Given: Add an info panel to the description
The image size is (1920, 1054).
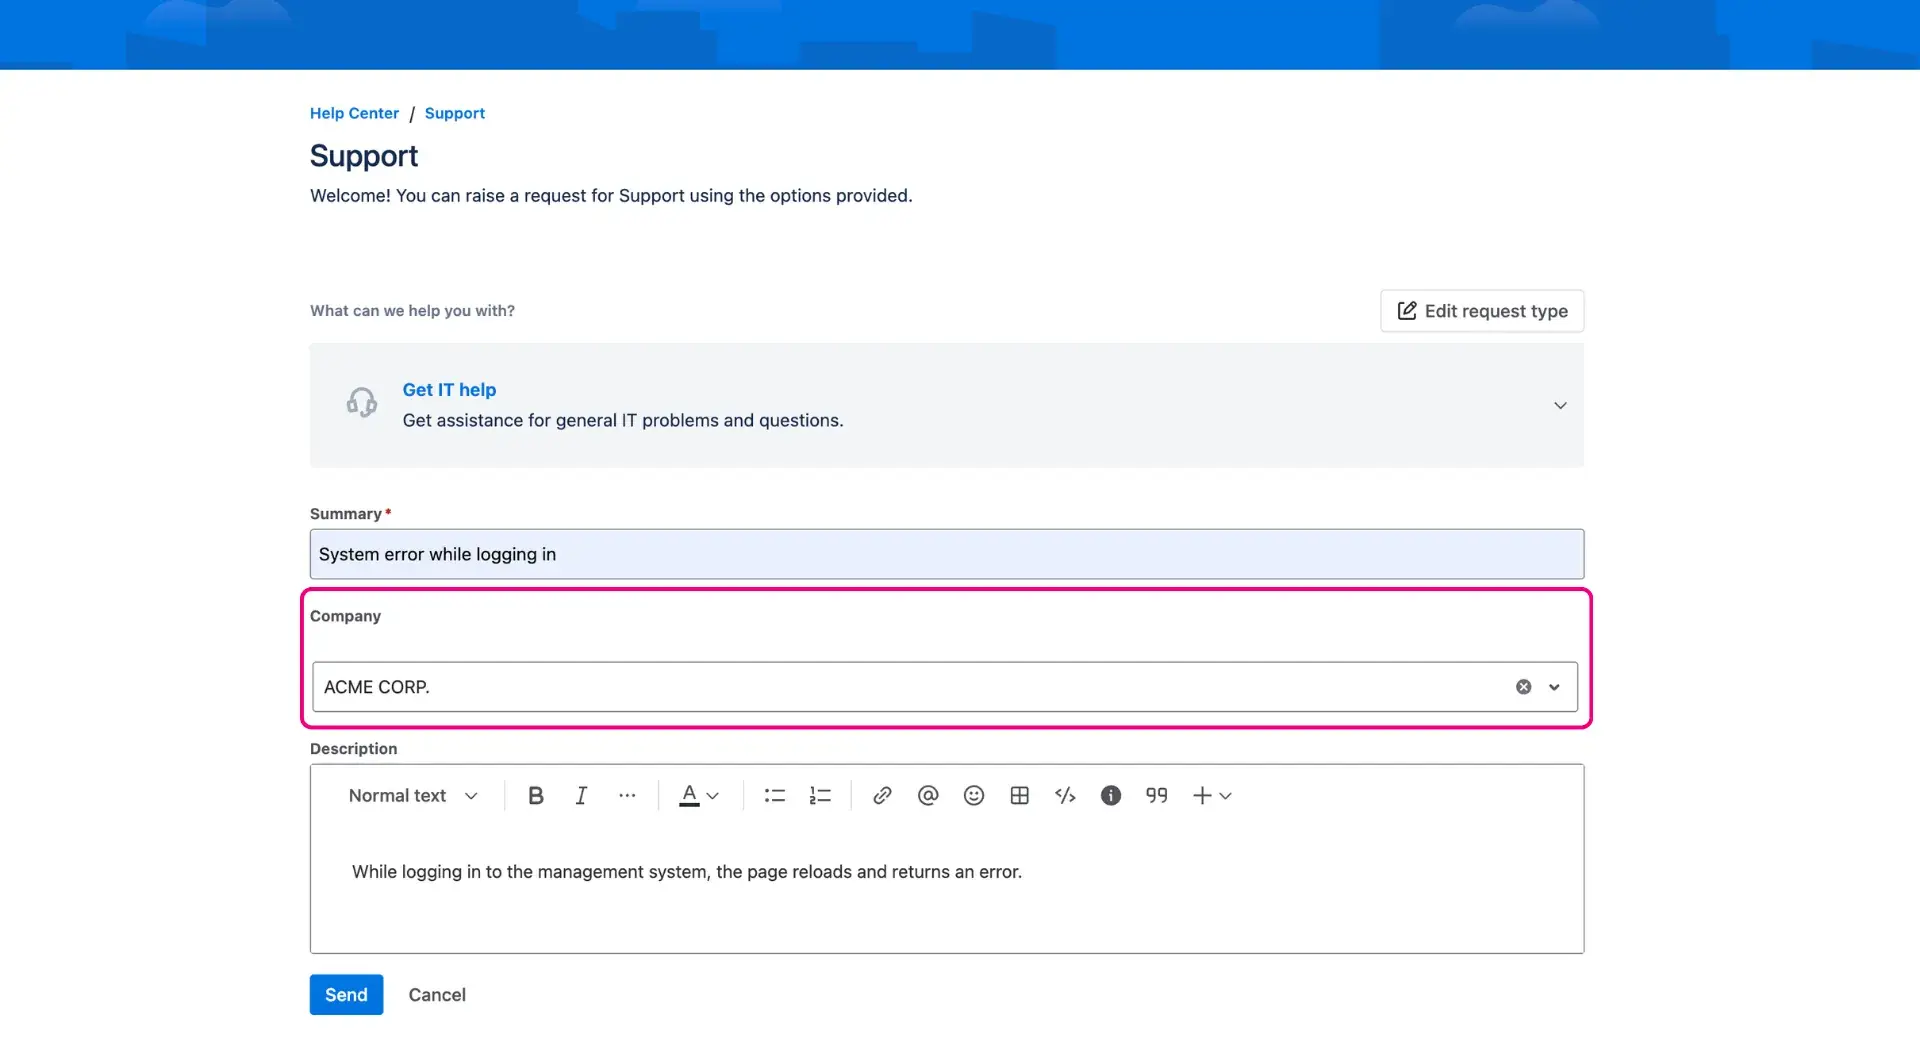Looking at the screenshot, I should click(x=1110, y=795).
